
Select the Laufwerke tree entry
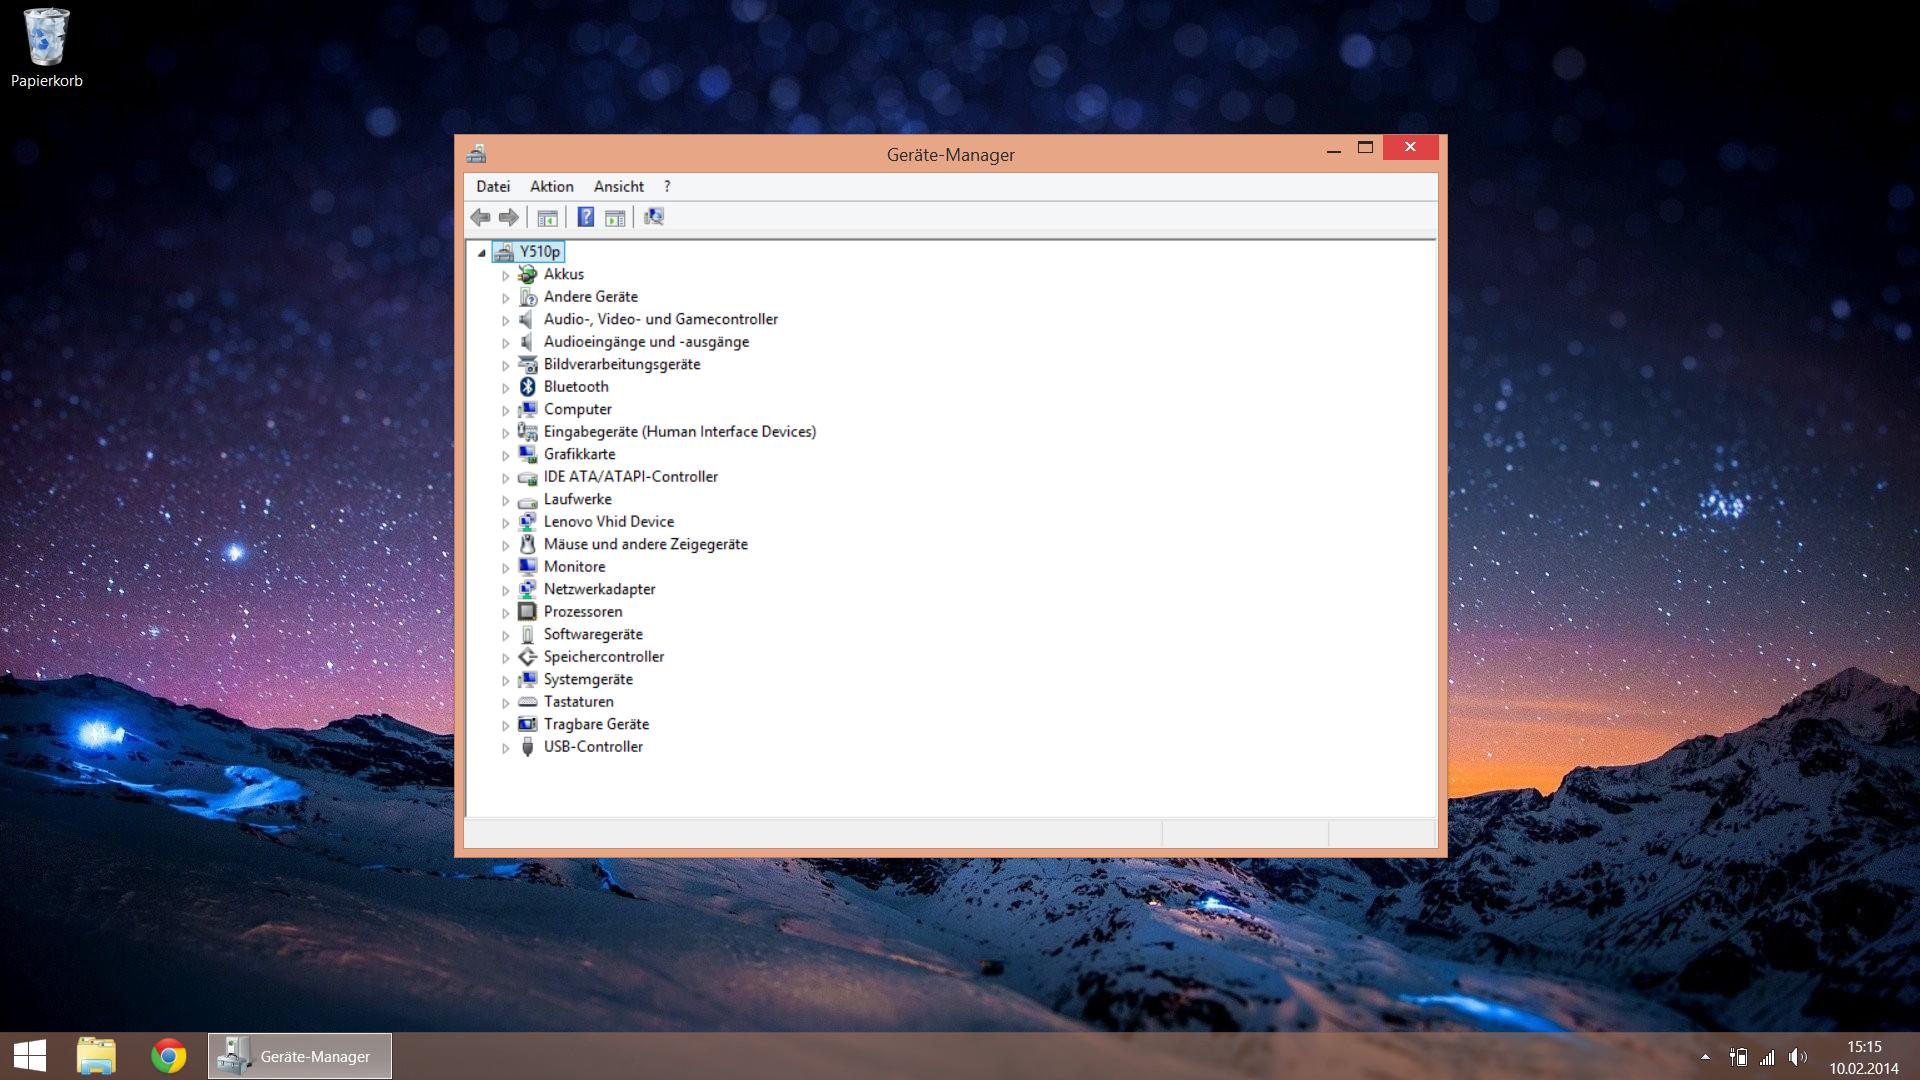(x=577, y=499)
